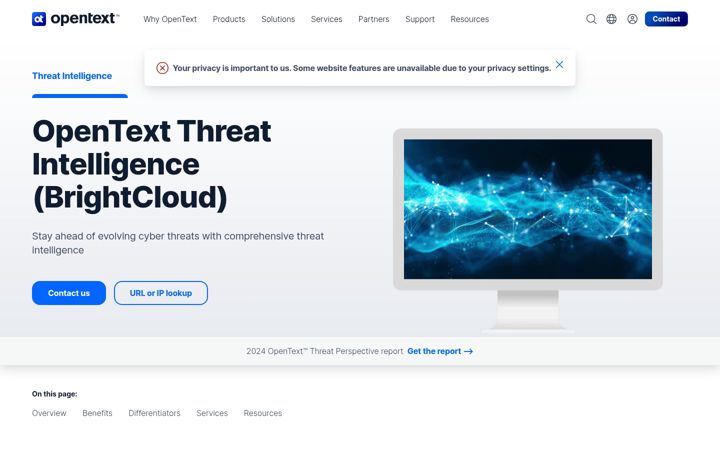Open the Products menu
Viewport: 720px width, 450px height.
pos(229,19)
